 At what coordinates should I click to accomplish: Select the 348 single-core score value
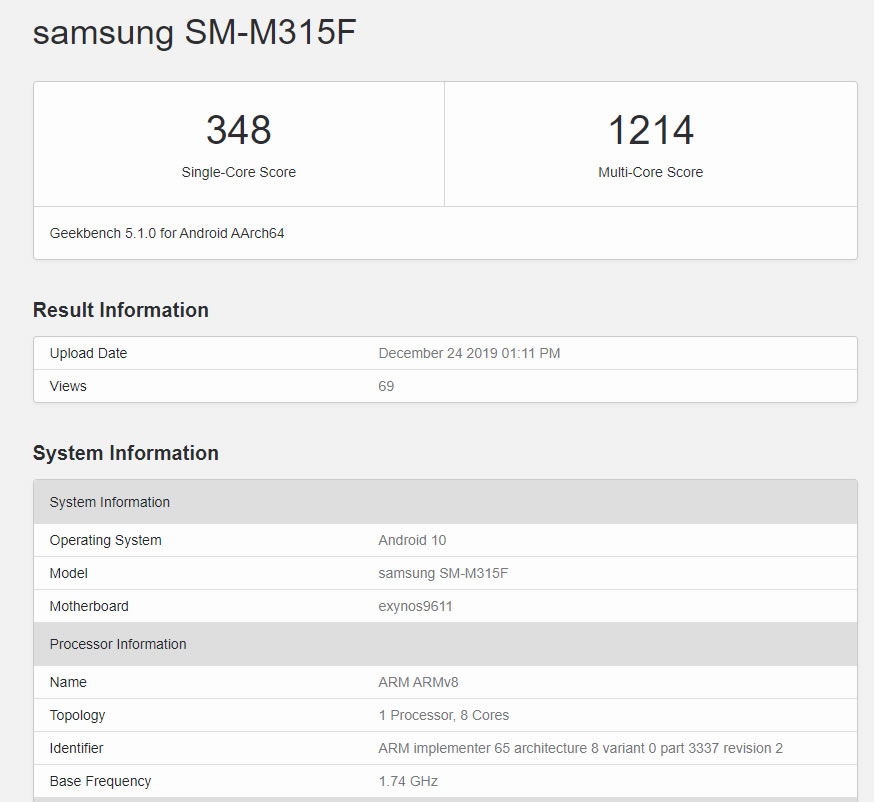click(x=239, y=130)
